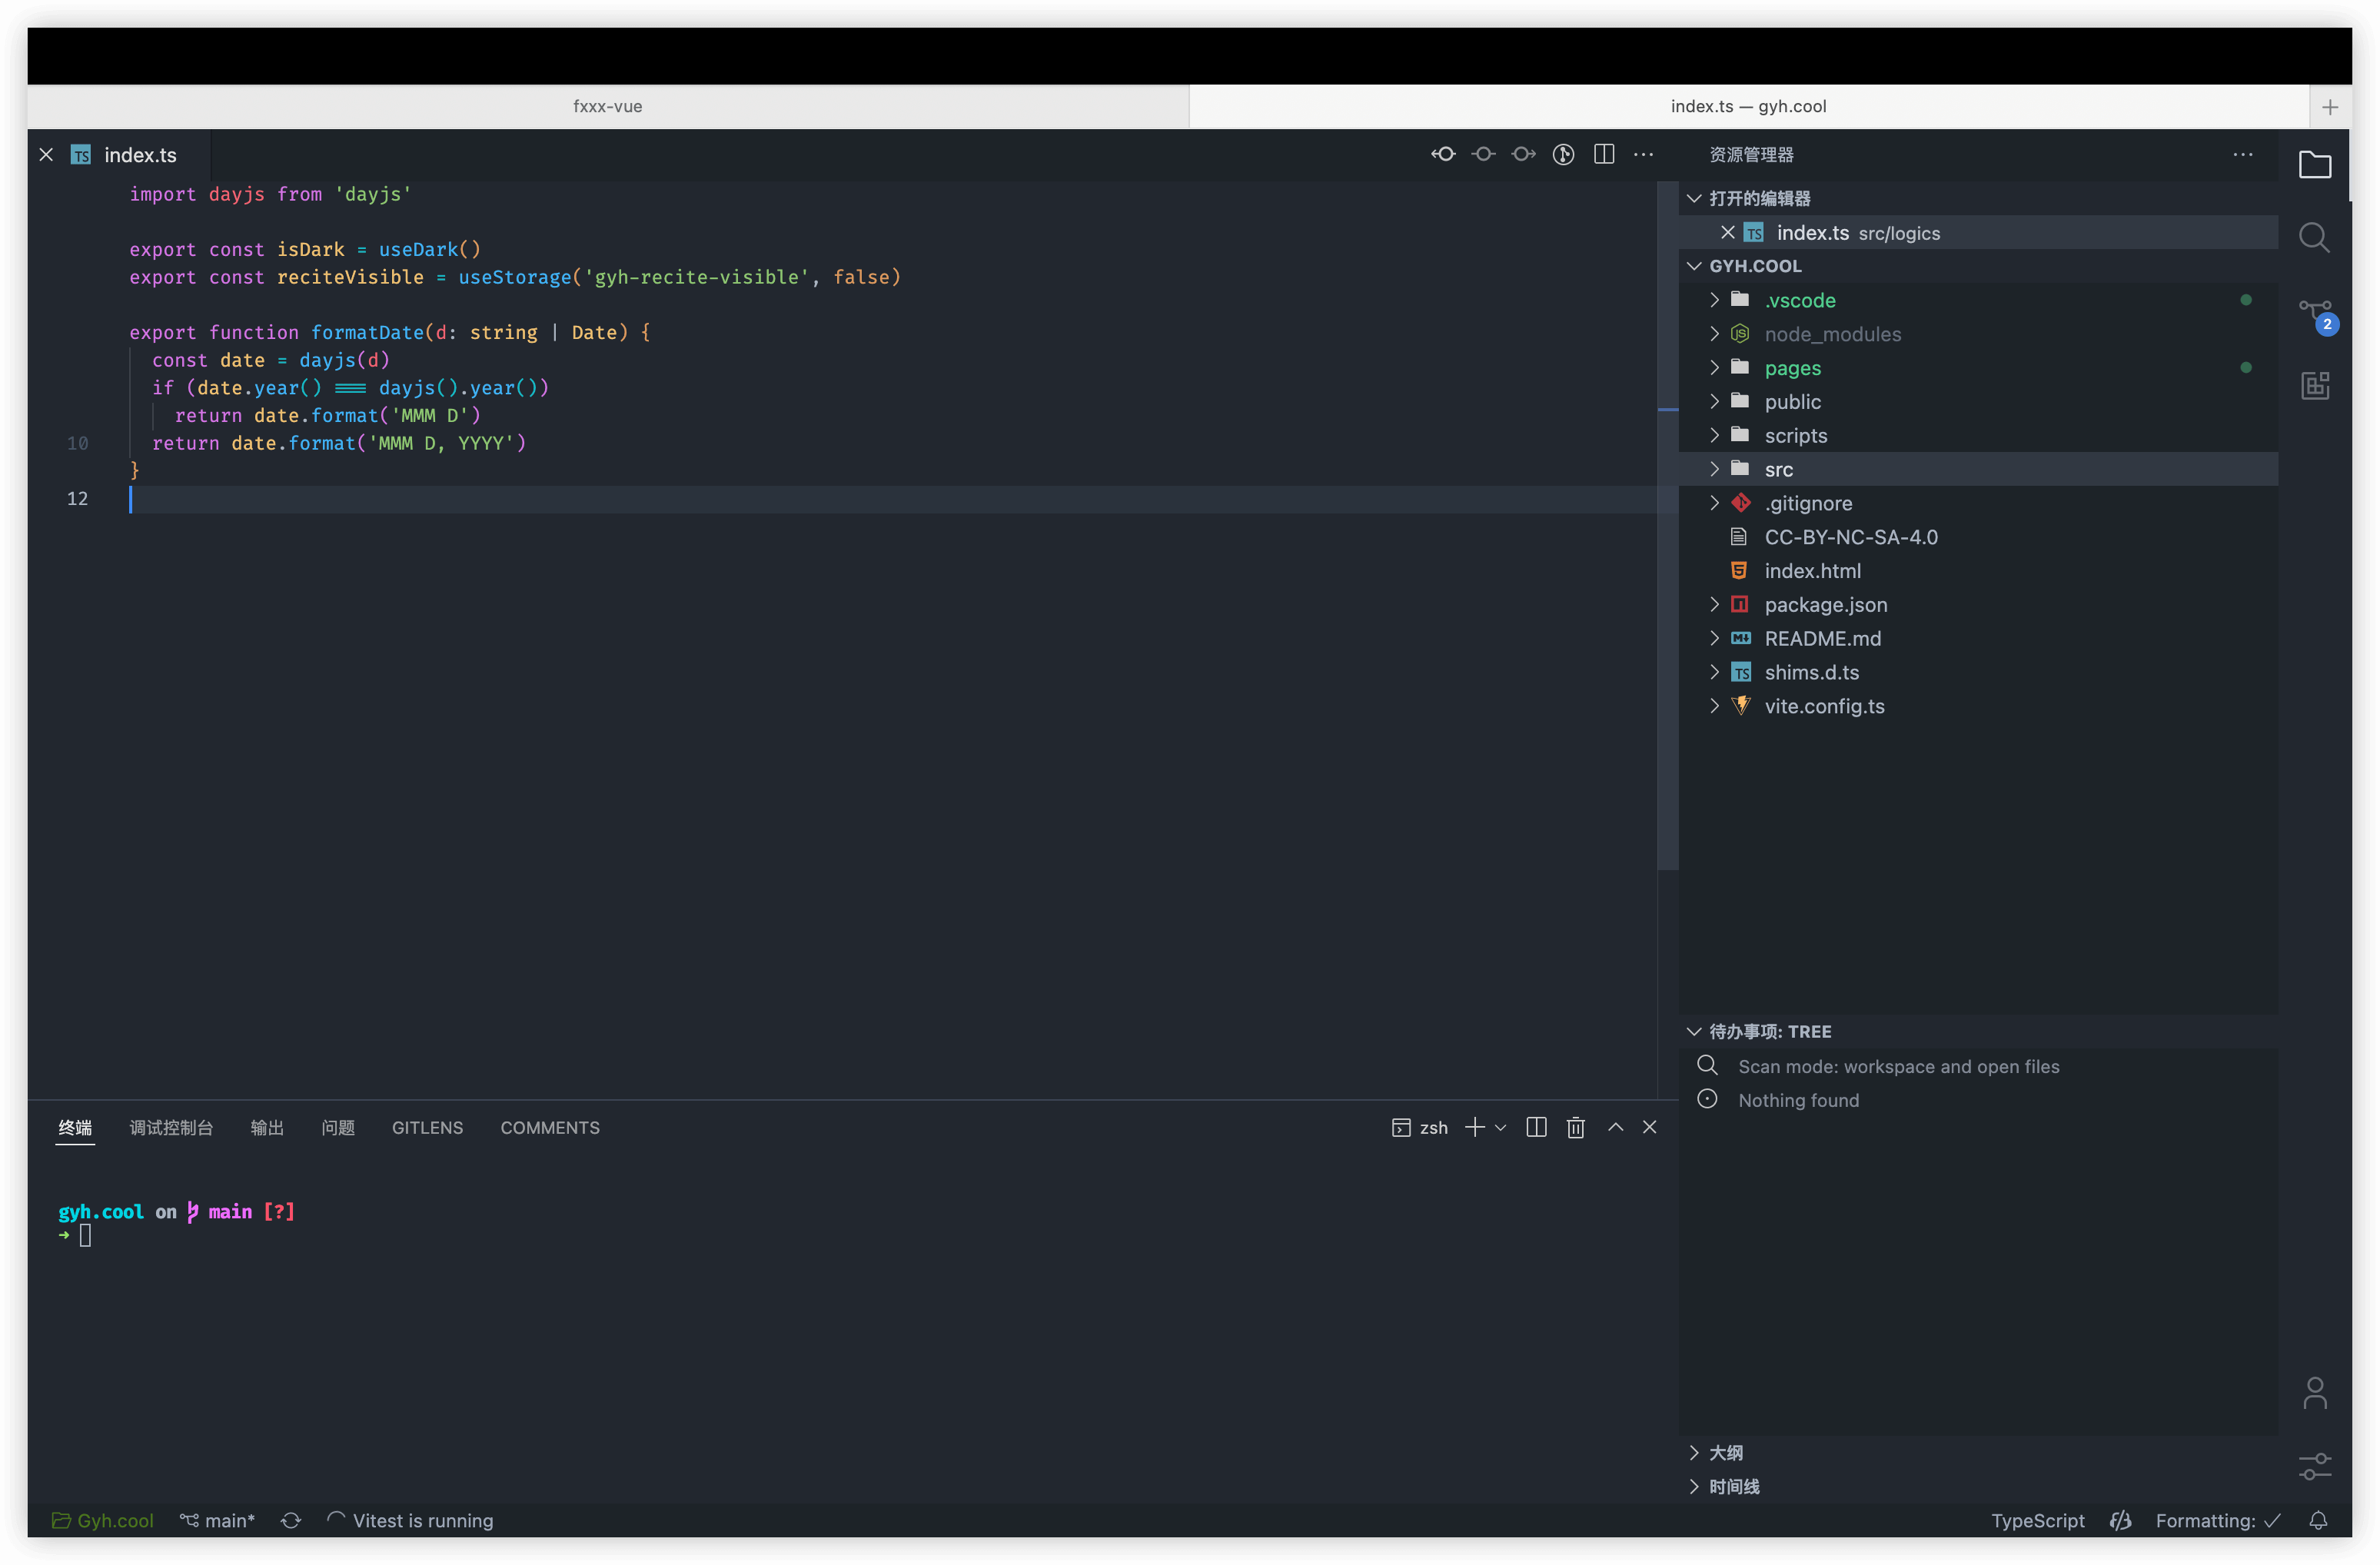Switch to the fxxx-vue window tab
Image resolution: width=2380 pixels, height=1565 pixels.
click(608, 106)
